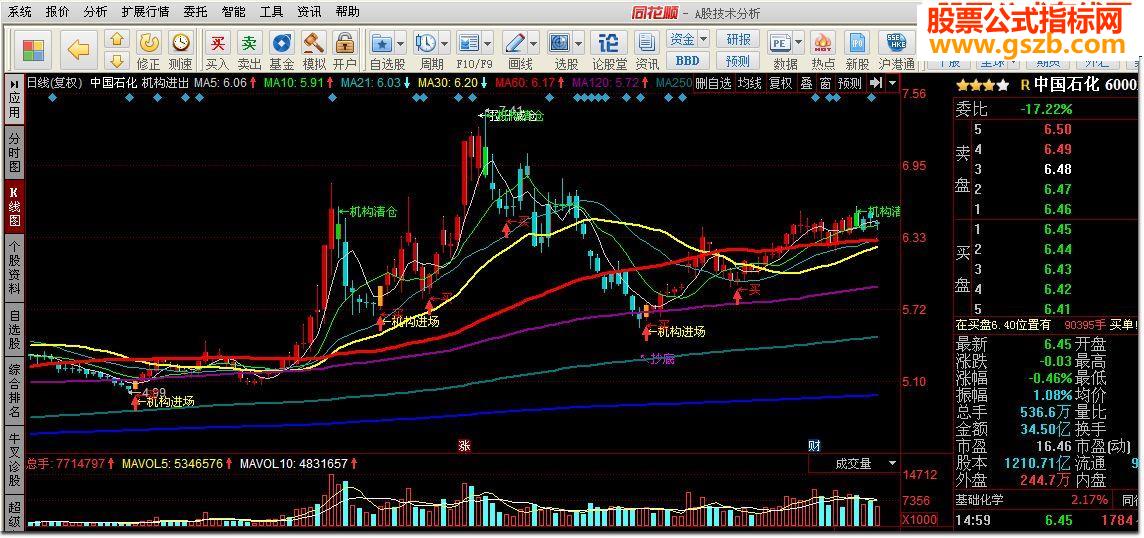
Task: Click the toolbar 预测 button below 研报
Action: tap(738, 61)
